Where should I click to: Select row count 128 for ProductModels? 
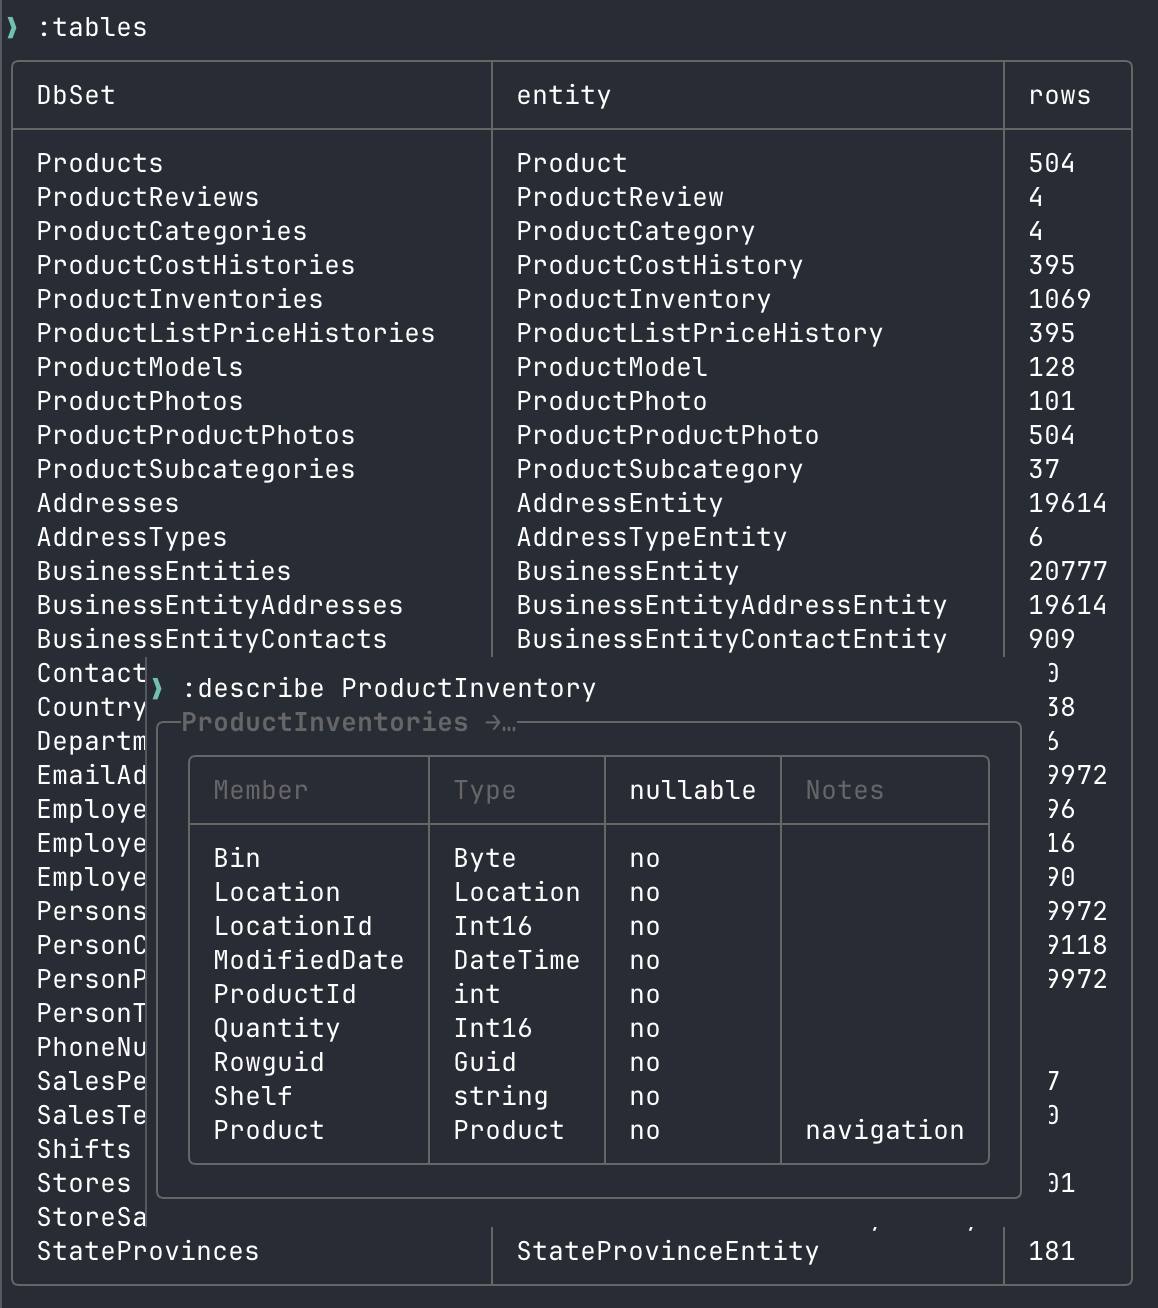(1052, 367)
